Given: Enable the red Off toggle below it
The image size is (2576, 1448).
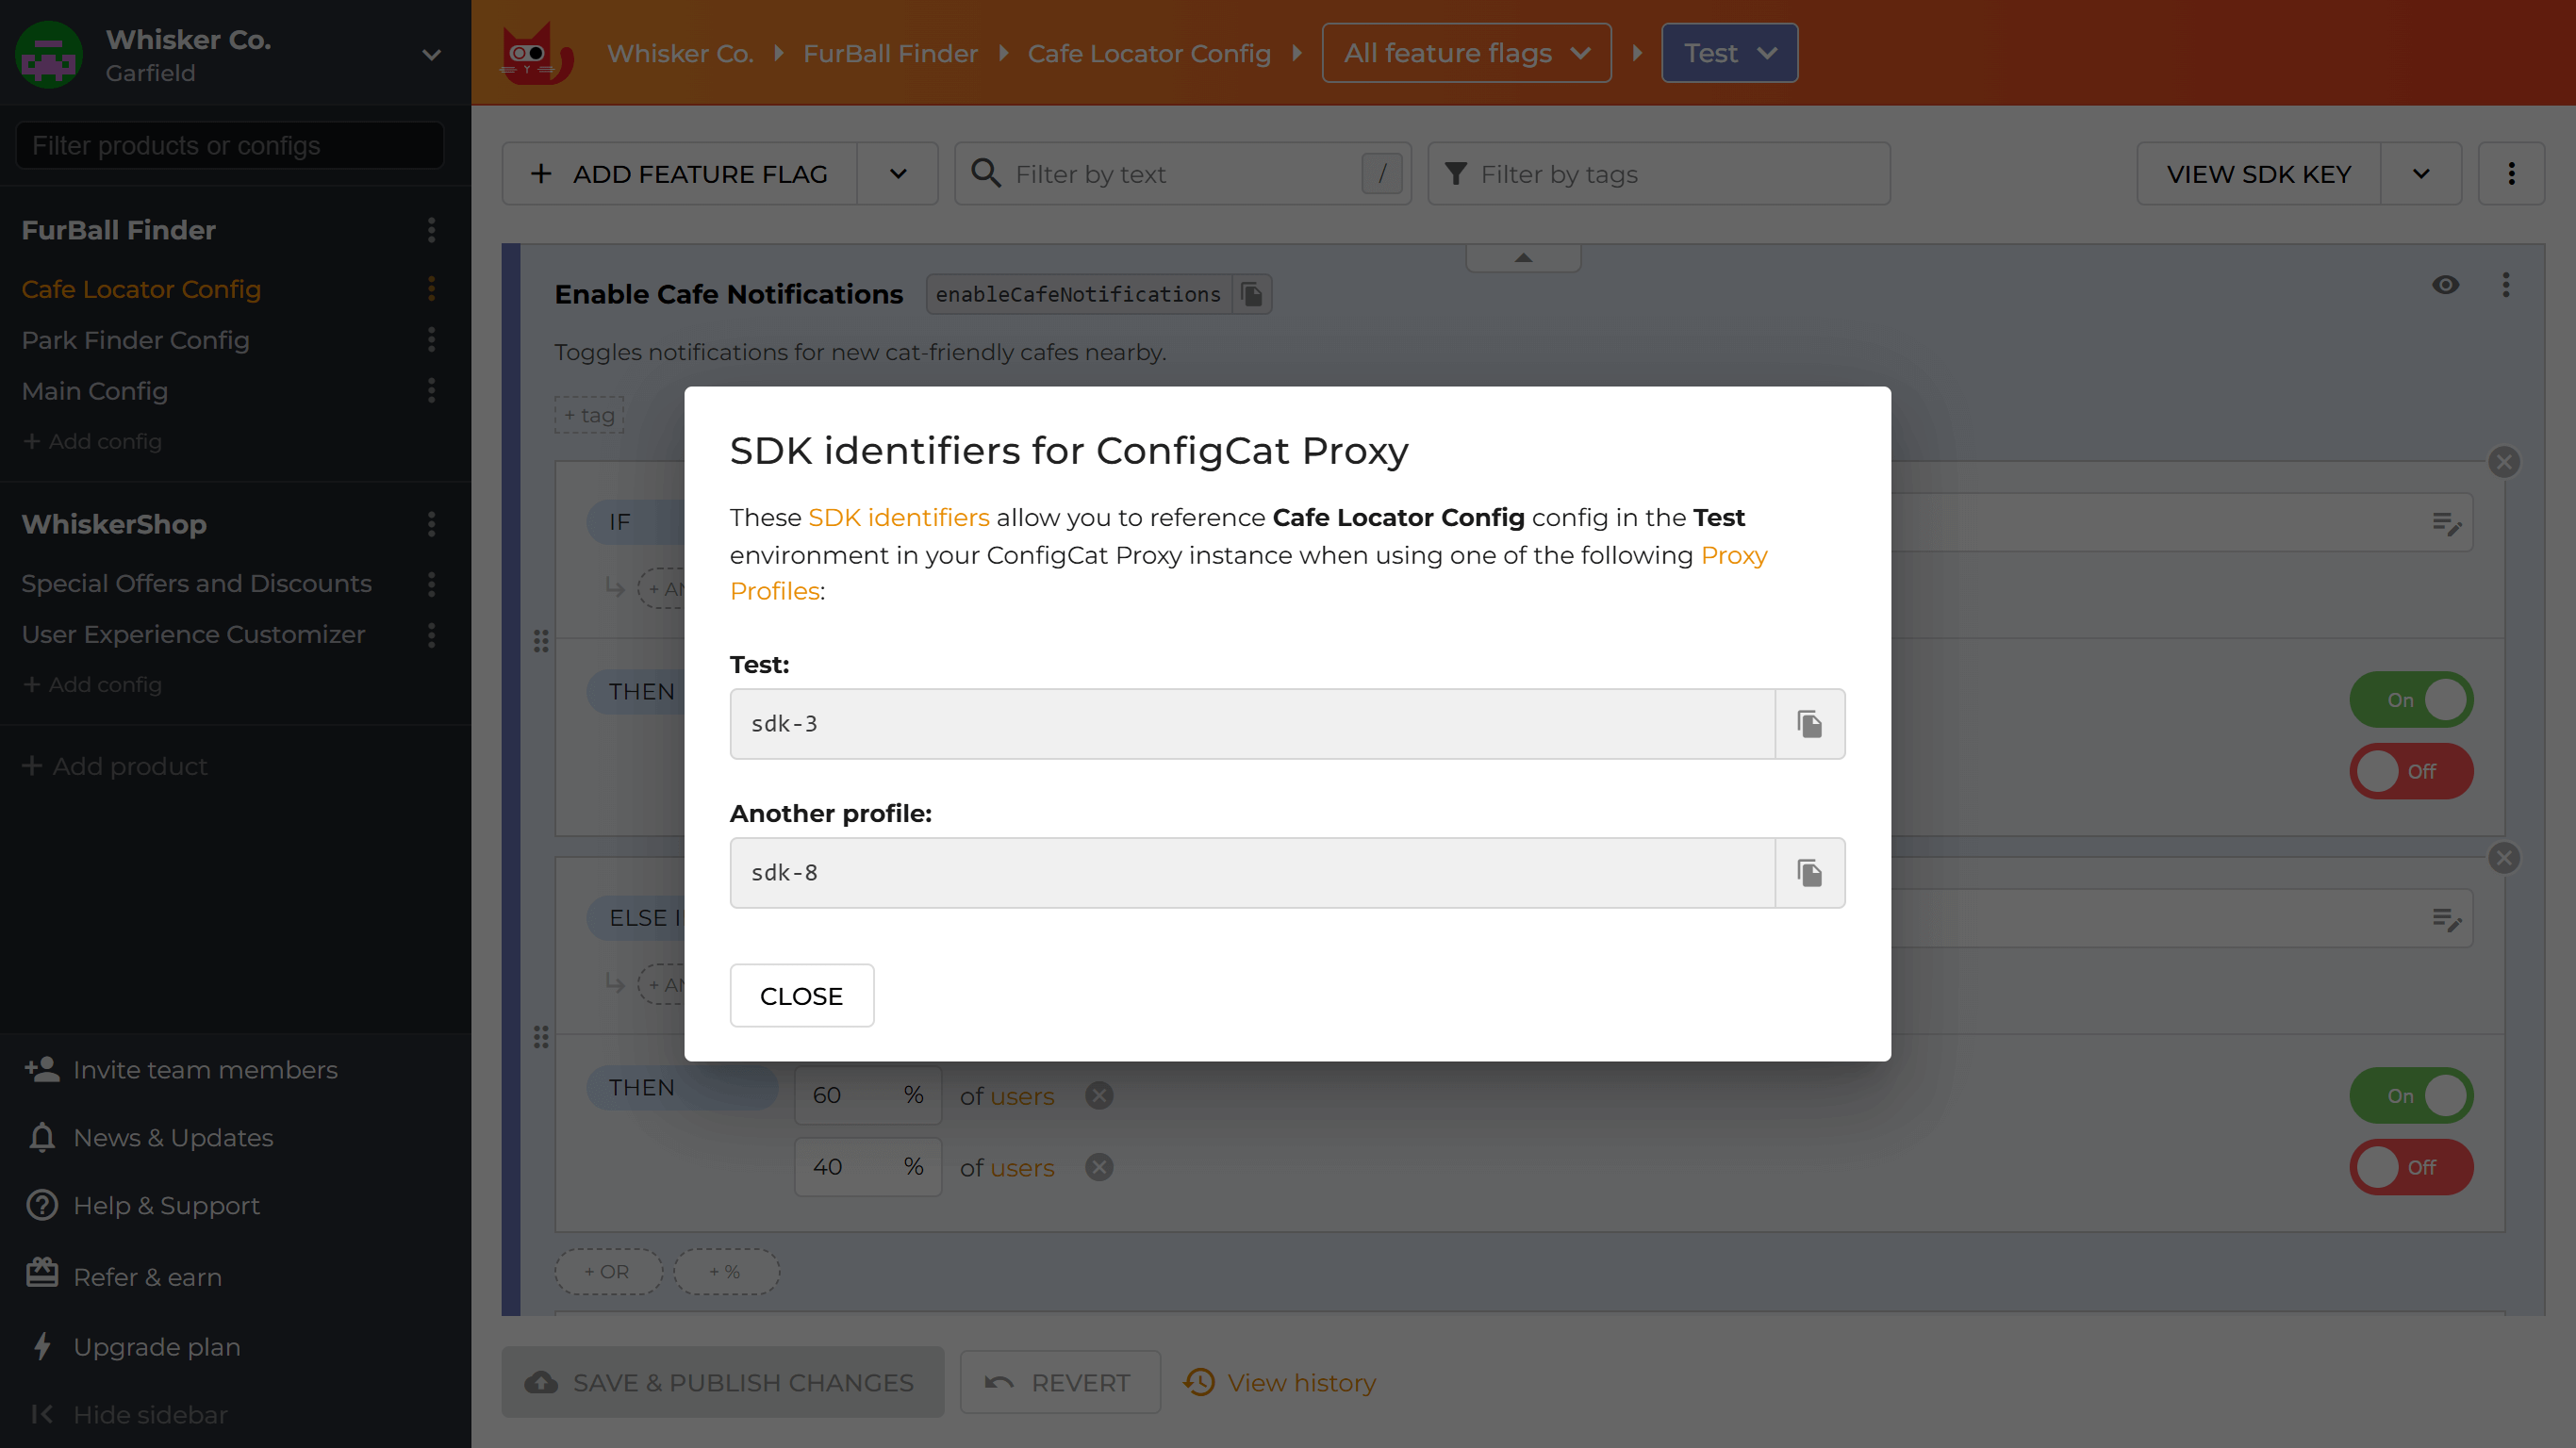Looking at the screenshot, I should tap(2411, 771).
